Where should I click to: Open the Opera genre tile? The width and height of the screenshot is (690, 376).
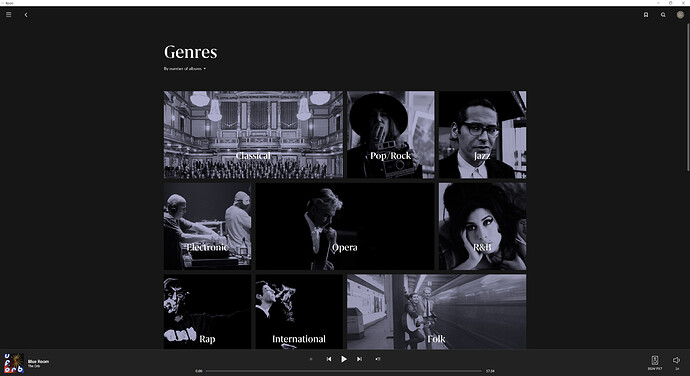pyautogui.click(x=345, y=226)
